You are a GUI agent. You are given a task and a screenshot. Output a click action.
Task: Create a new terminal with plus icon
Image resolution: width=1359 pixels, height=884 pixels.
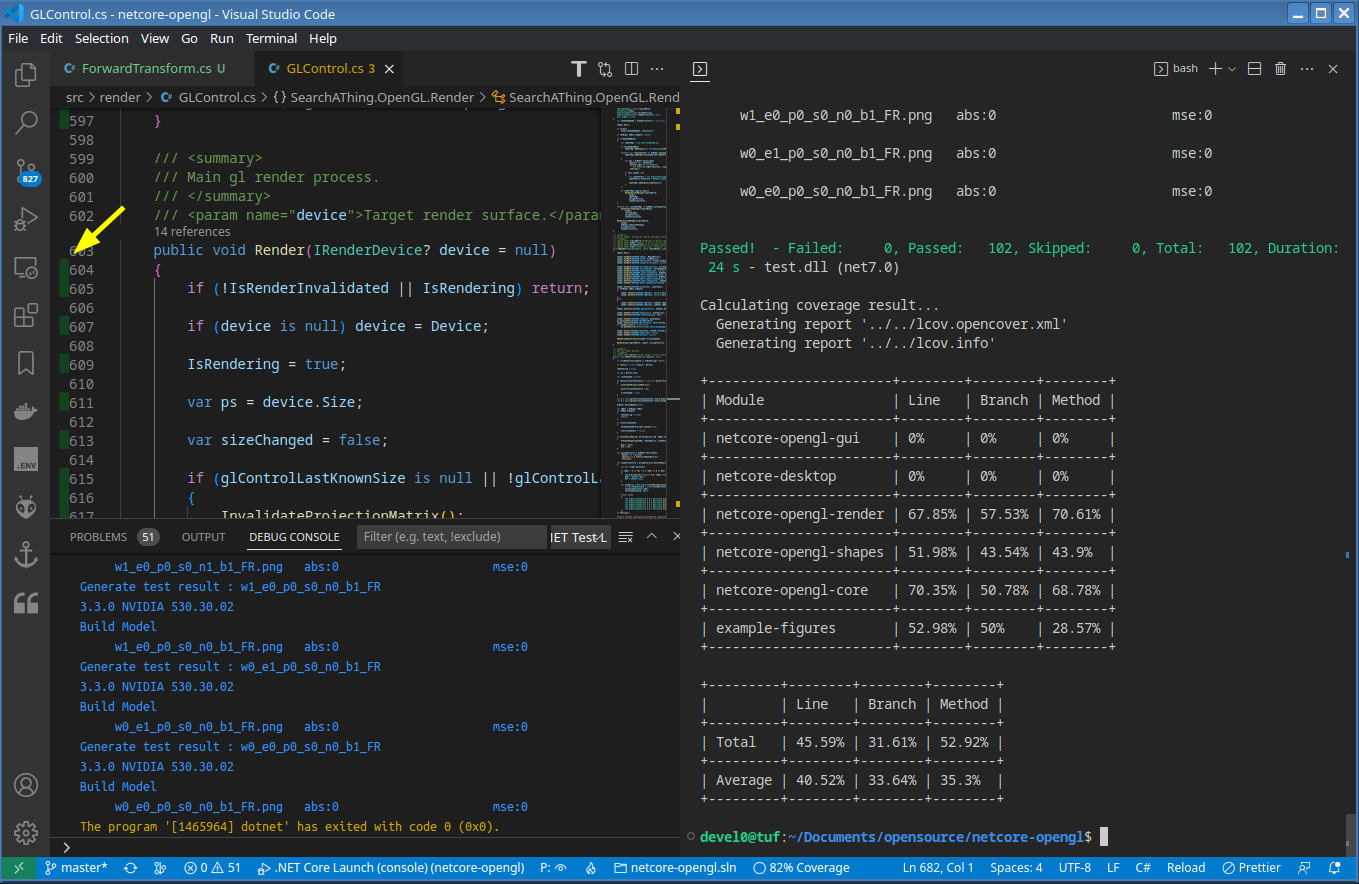(1215, 69)
